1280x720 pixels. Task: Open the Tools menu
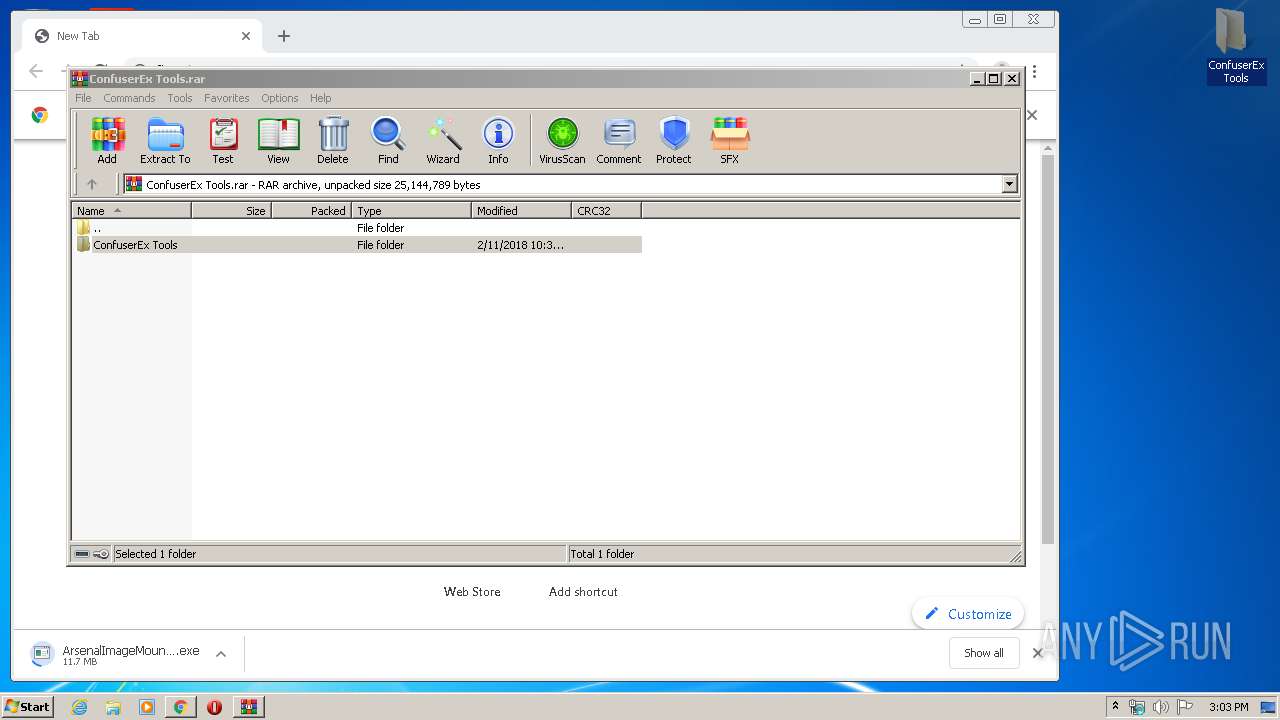(x=180, y=98)
